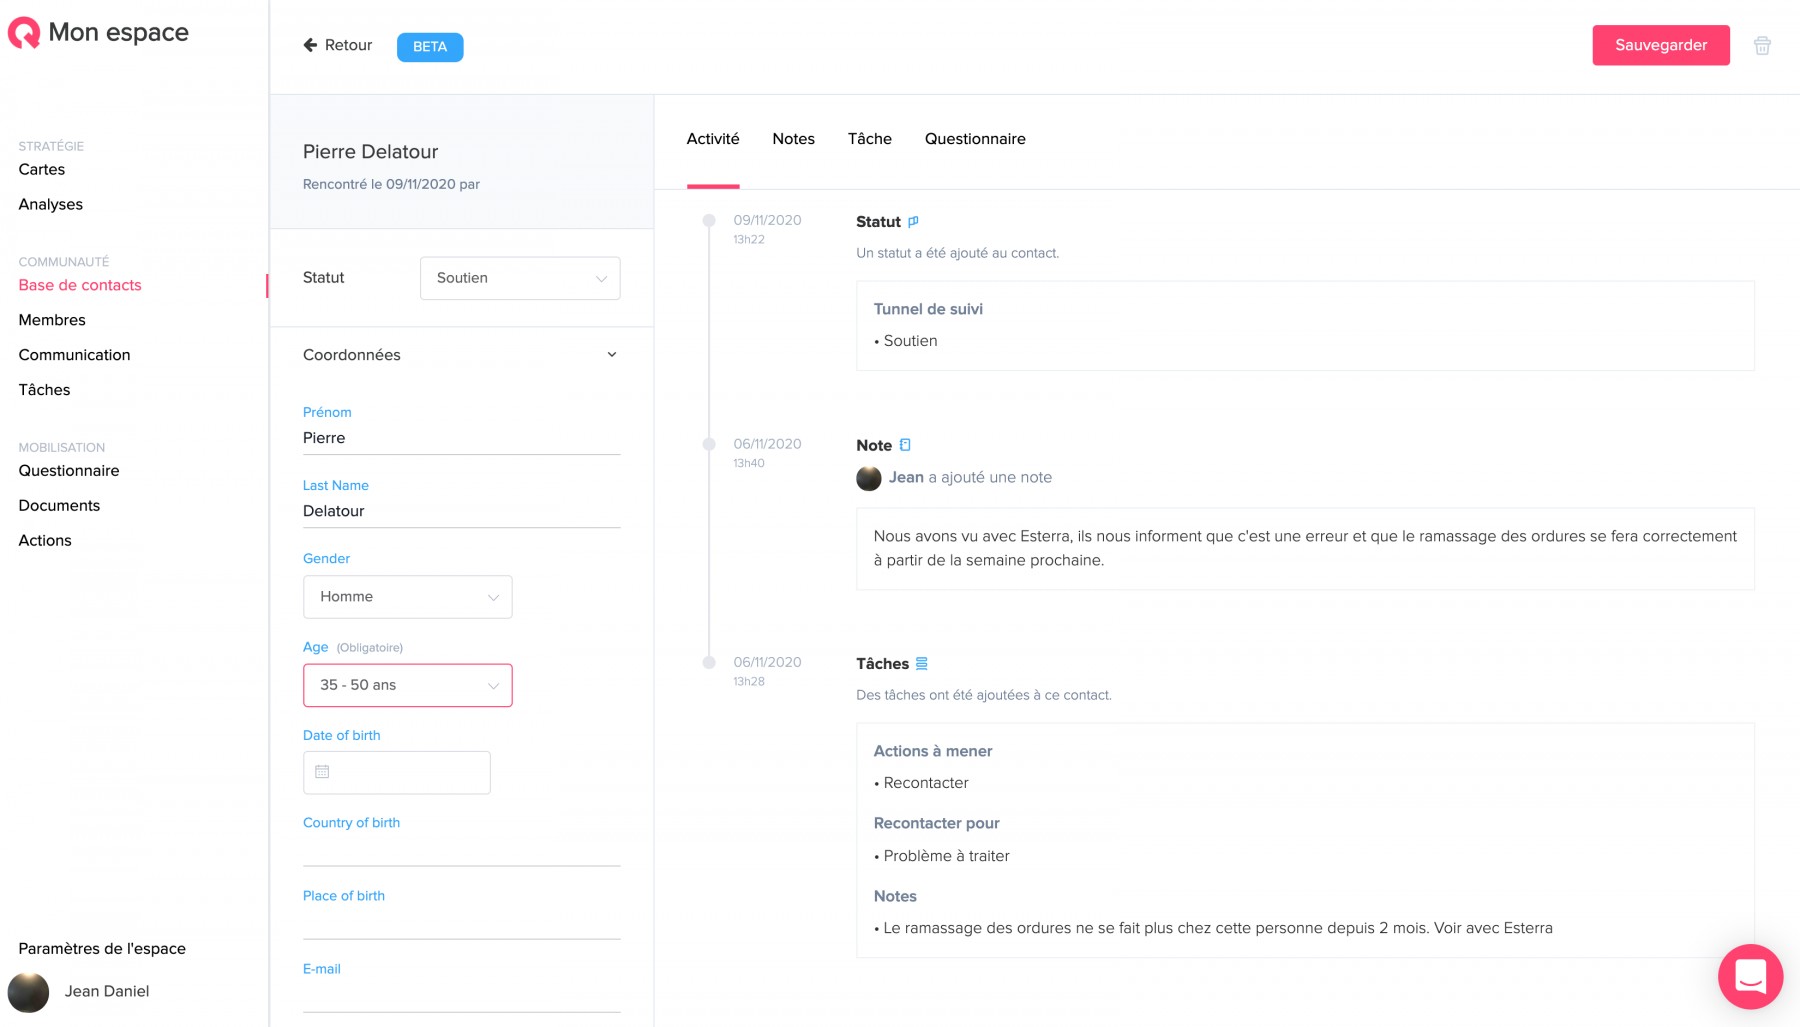Click the Note icon in timeline
The width and height of the screenshot is (1800, 1027).
[x=905, y=445]
